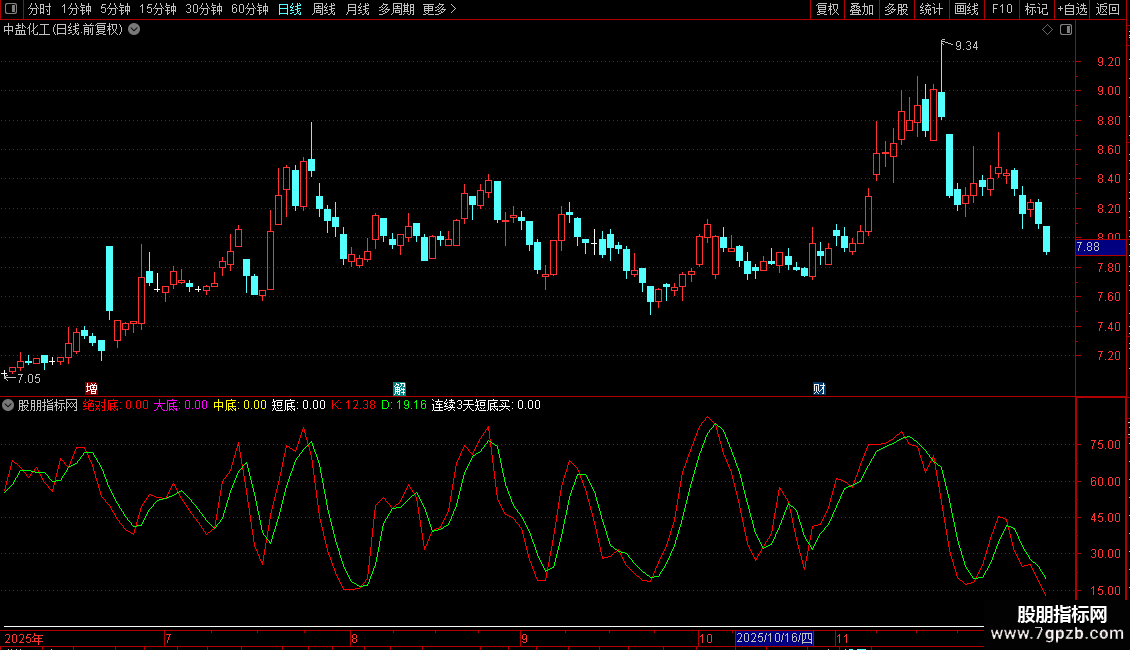Switch to 分时 intraday view

click(40, 9)
